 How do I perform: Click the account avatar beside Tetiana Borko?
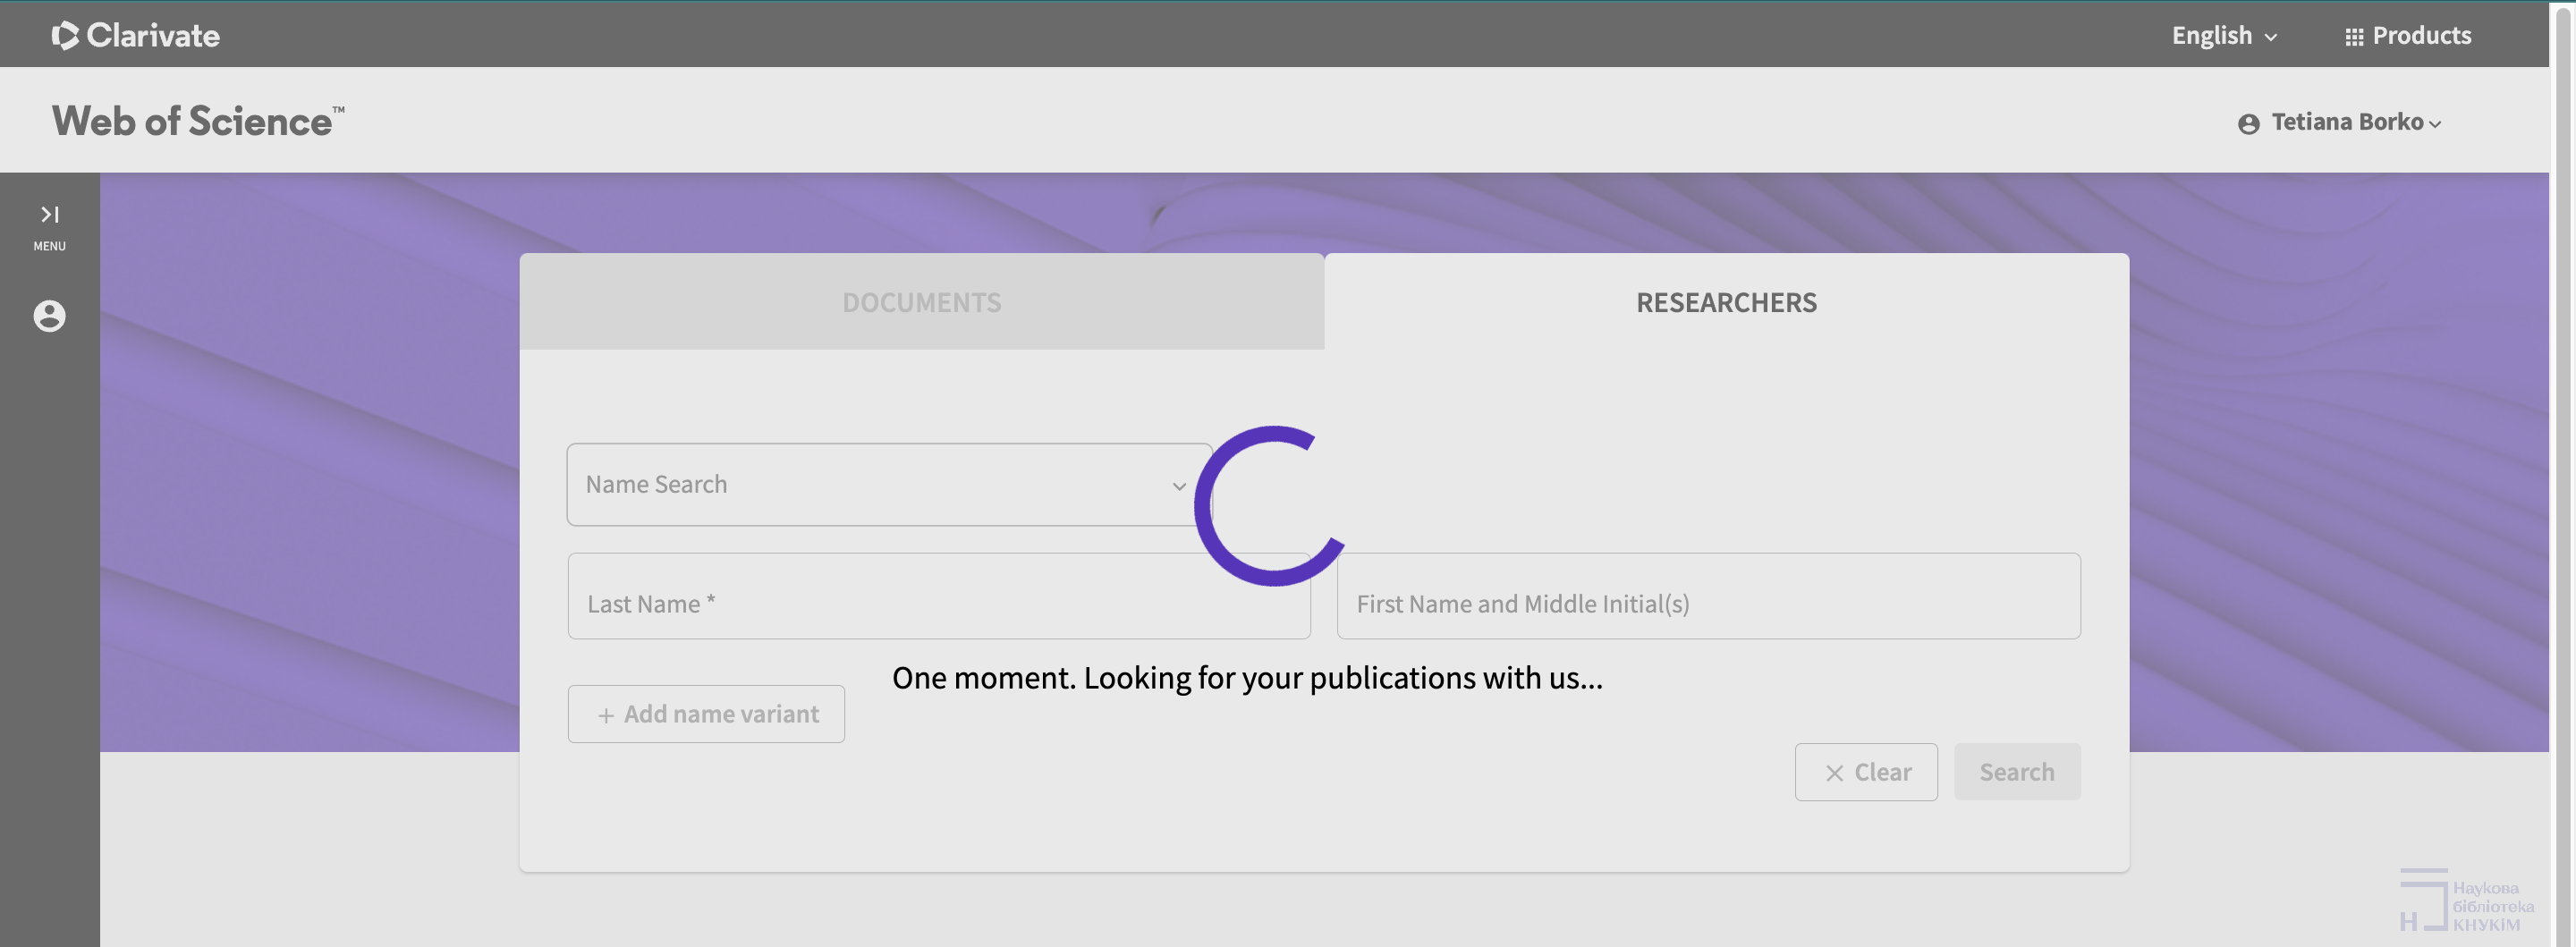click(2248, 123)
